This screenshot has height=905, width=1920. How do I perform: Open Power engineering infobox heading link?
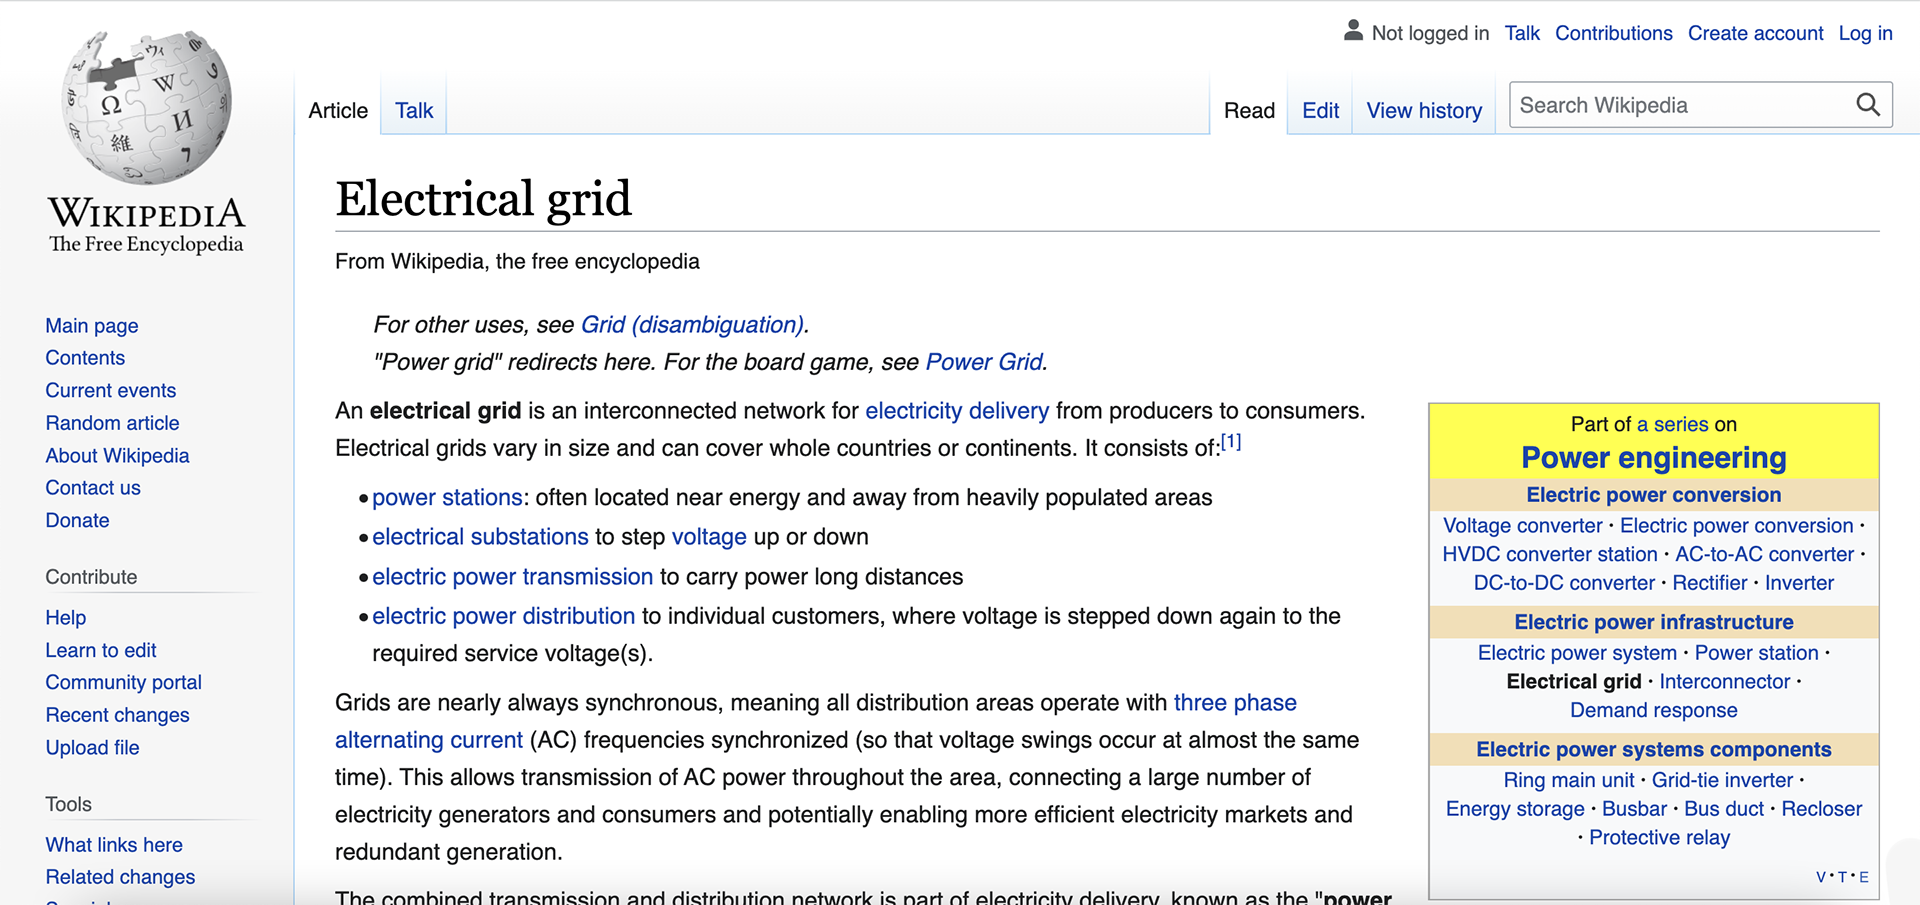pos(1654,458)
